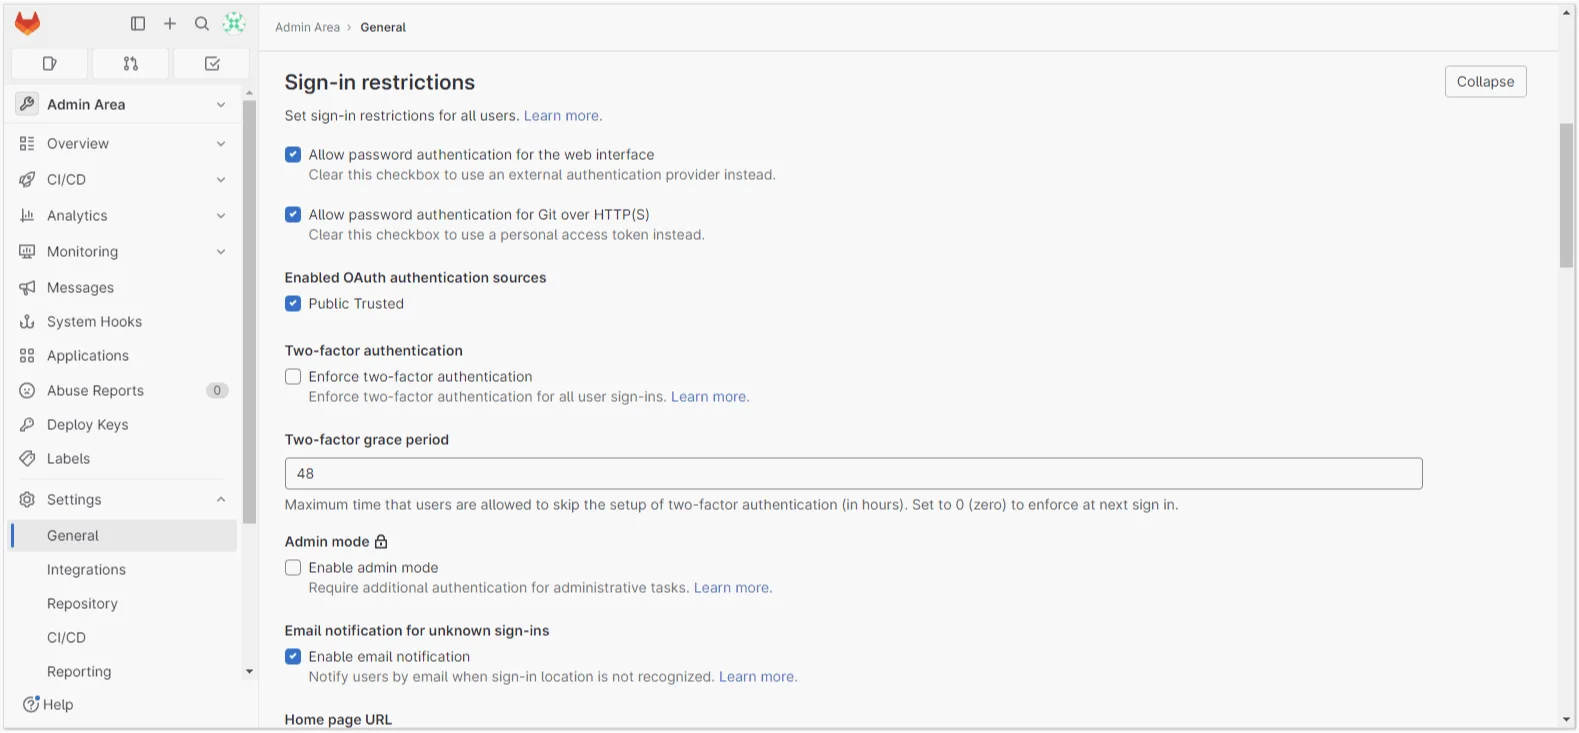
Task: Uncheck Enable email notification
Action: [x=293, y=657]
